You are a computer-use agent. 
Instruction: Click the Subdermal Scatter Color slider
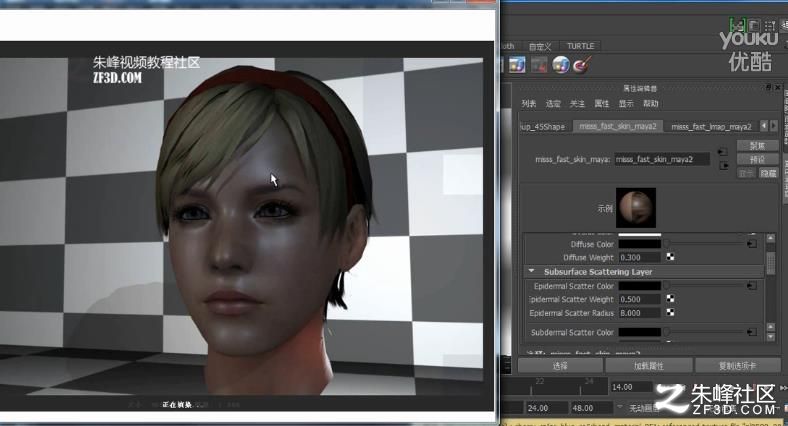[x=705, y=332]
